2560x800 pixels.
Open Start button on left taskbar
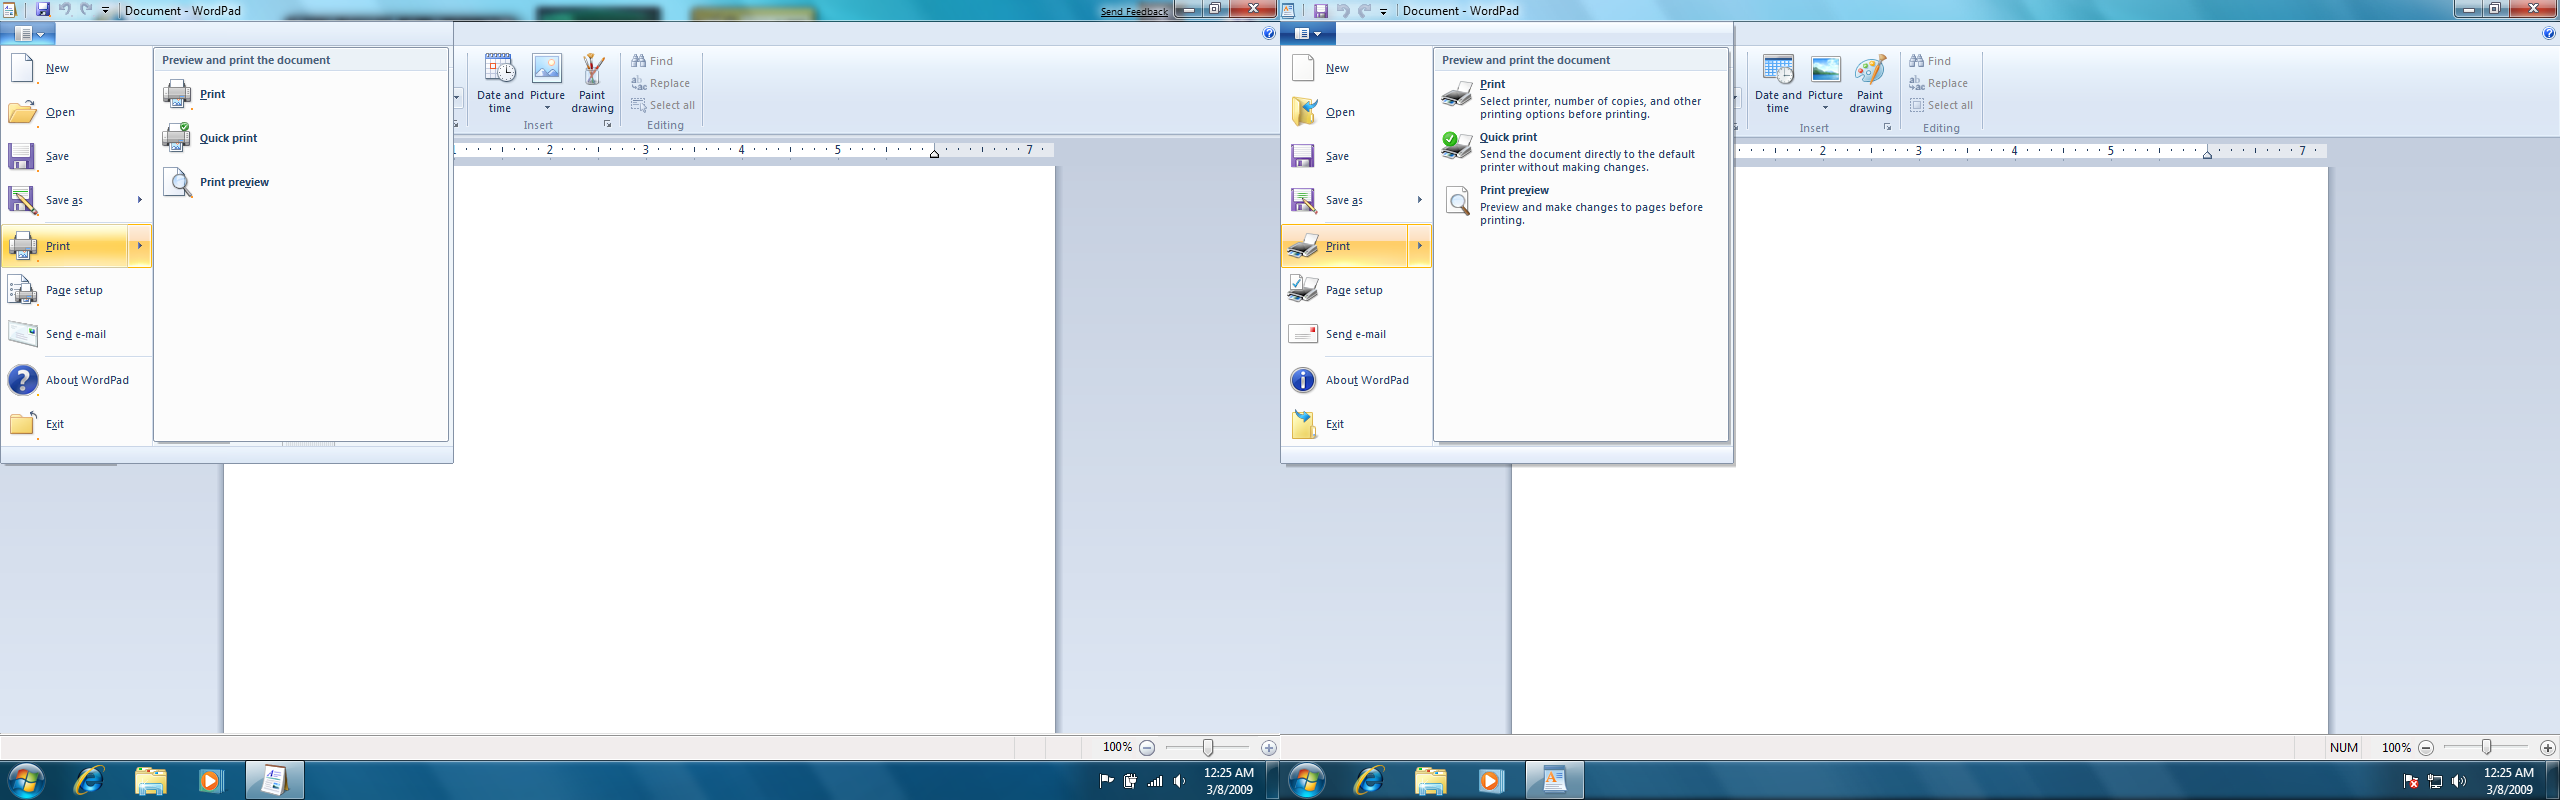coord(26,780)
